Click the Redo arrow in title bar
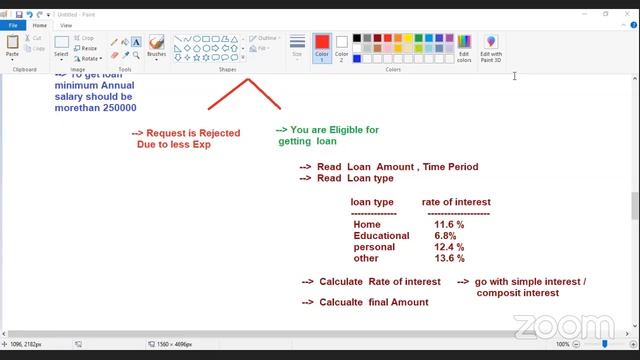 (39, 15)
